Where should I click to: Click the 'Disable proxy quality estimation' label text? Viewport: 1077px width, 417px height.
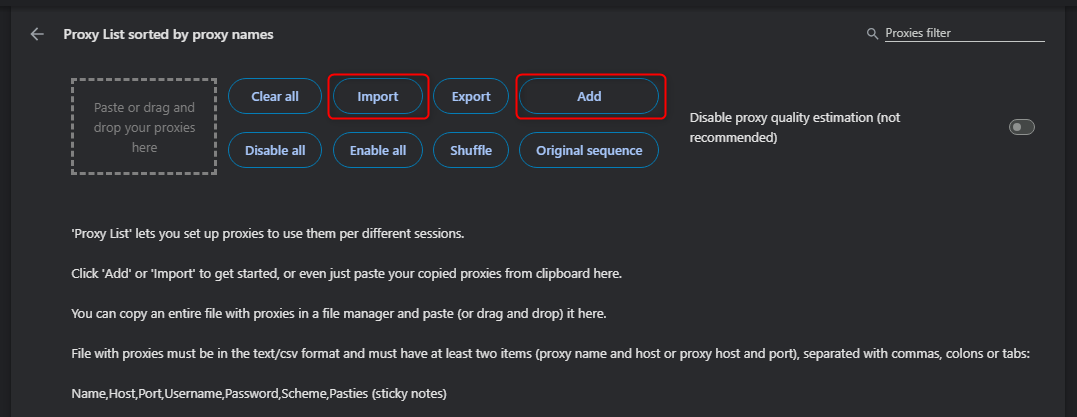(794, 127)
